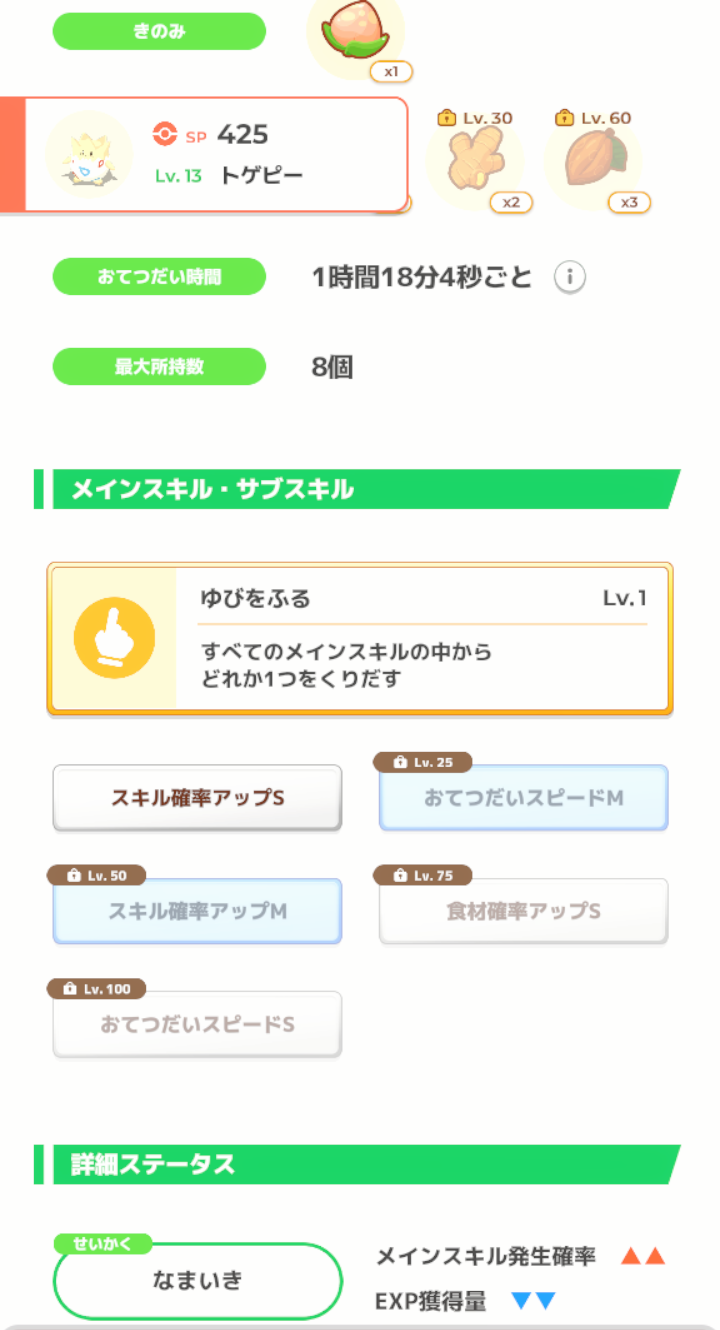Tap the スキル確率アップS sub skill
720x1330 pixels.
click(197, 798)
